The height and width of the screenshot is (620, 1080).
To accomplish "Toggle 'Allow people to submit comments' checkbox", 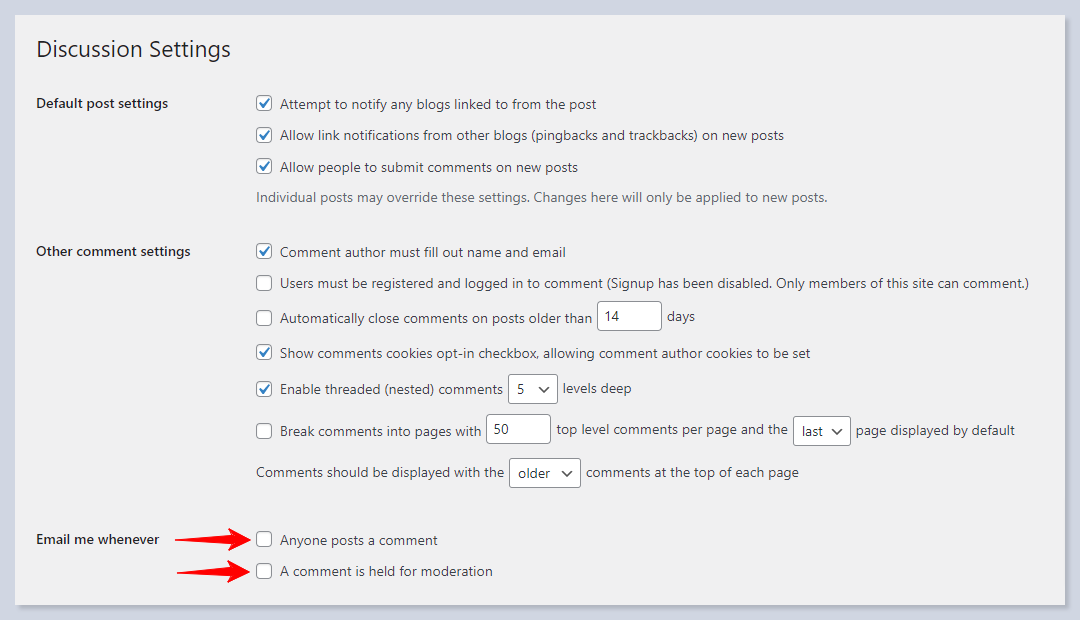I will 264,167.
